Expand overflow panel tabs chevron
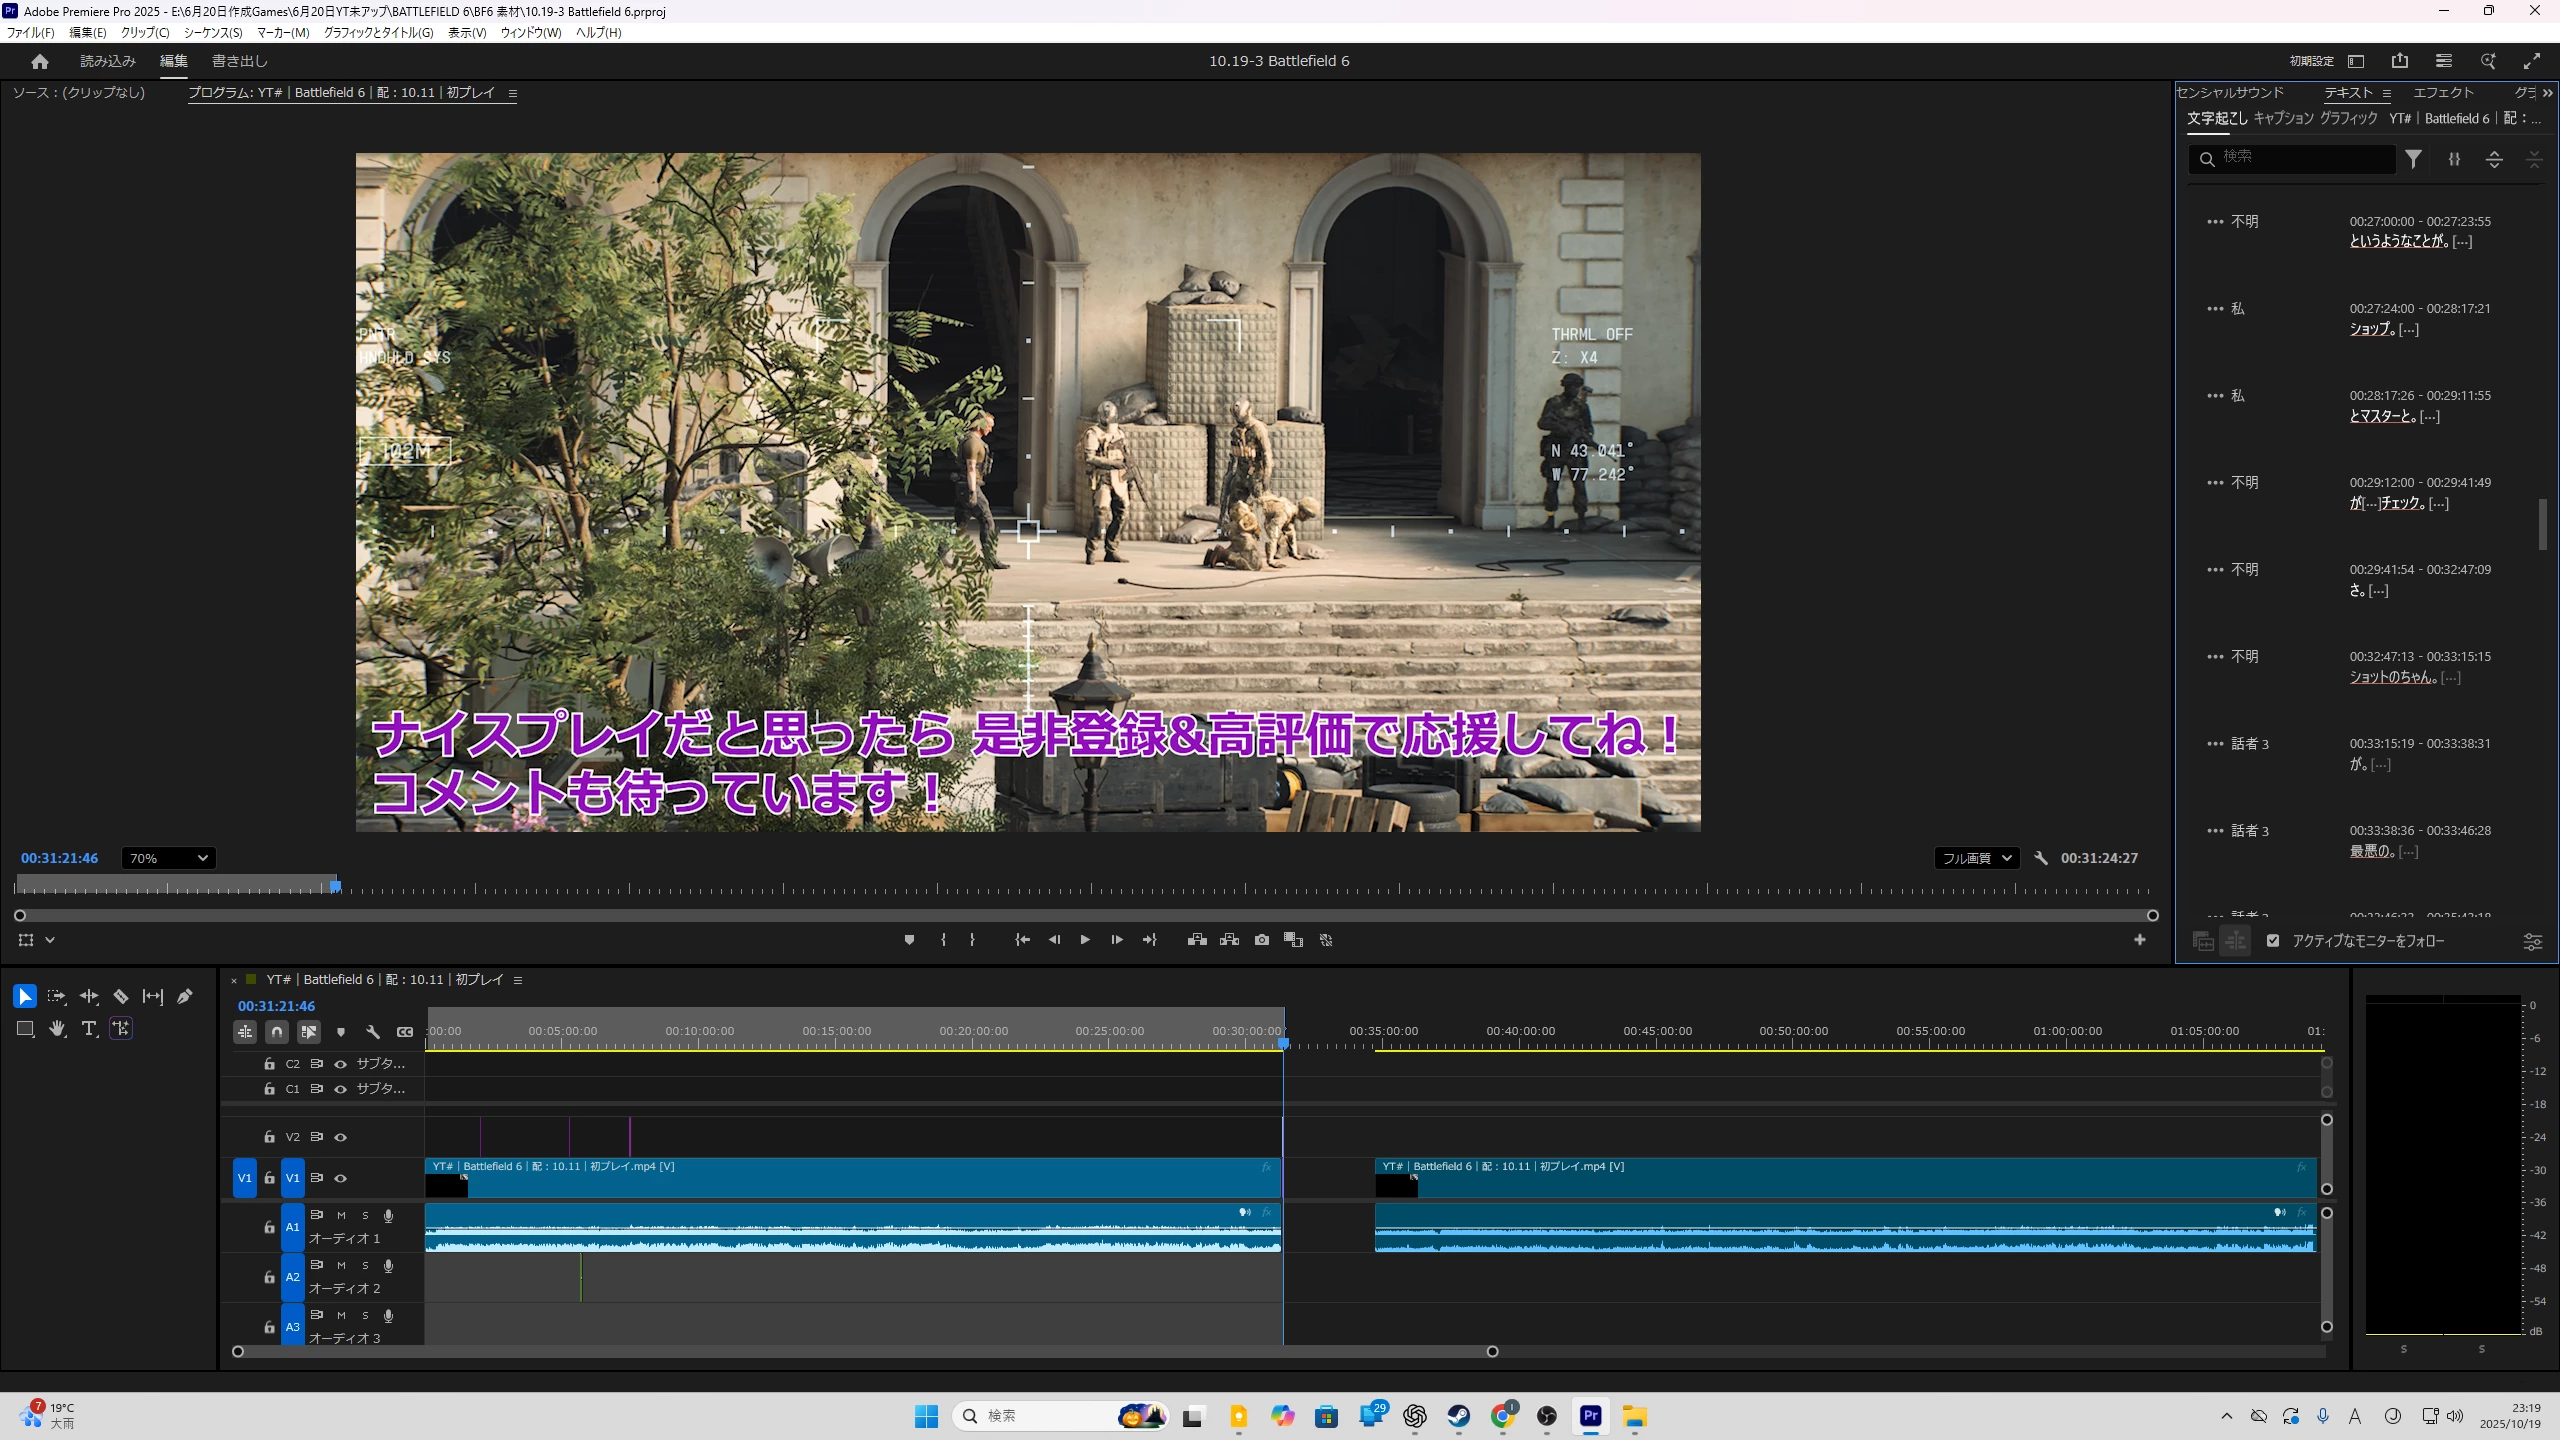 click(x=2547, y=93)
